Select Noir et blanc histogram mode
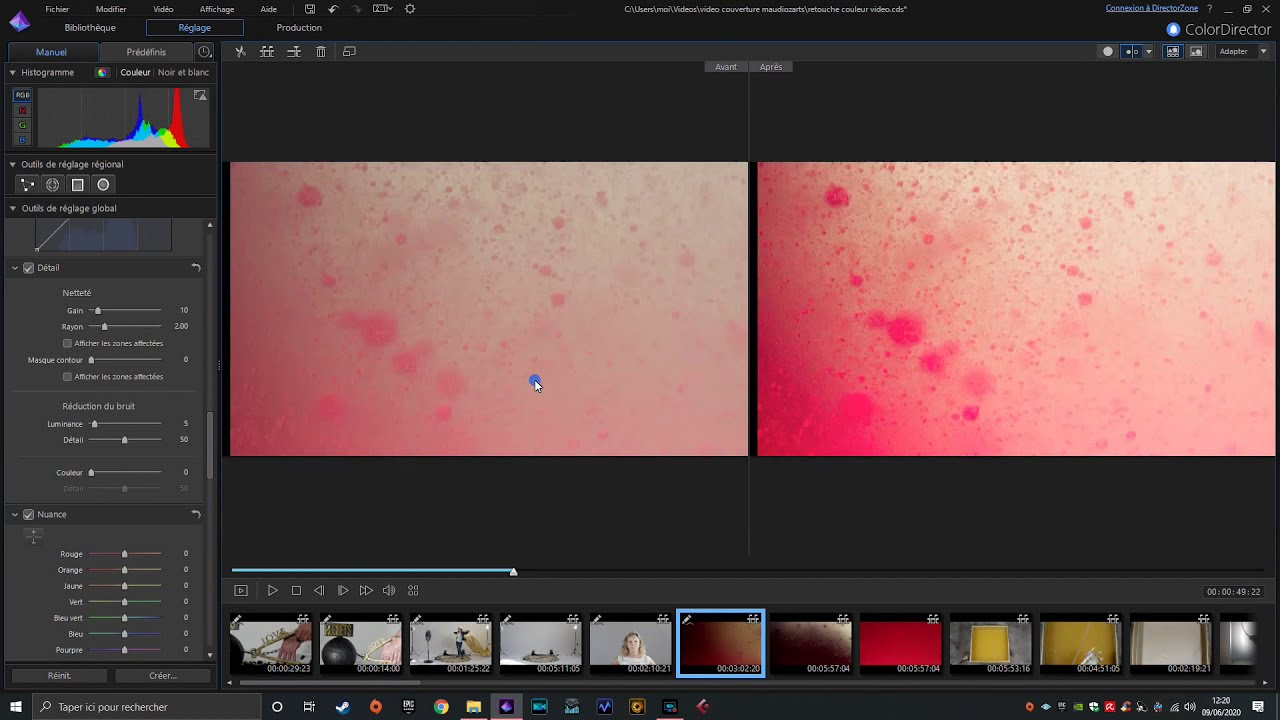The width and height of the screenshot is (1280, 720). click(x=183, y=72)
